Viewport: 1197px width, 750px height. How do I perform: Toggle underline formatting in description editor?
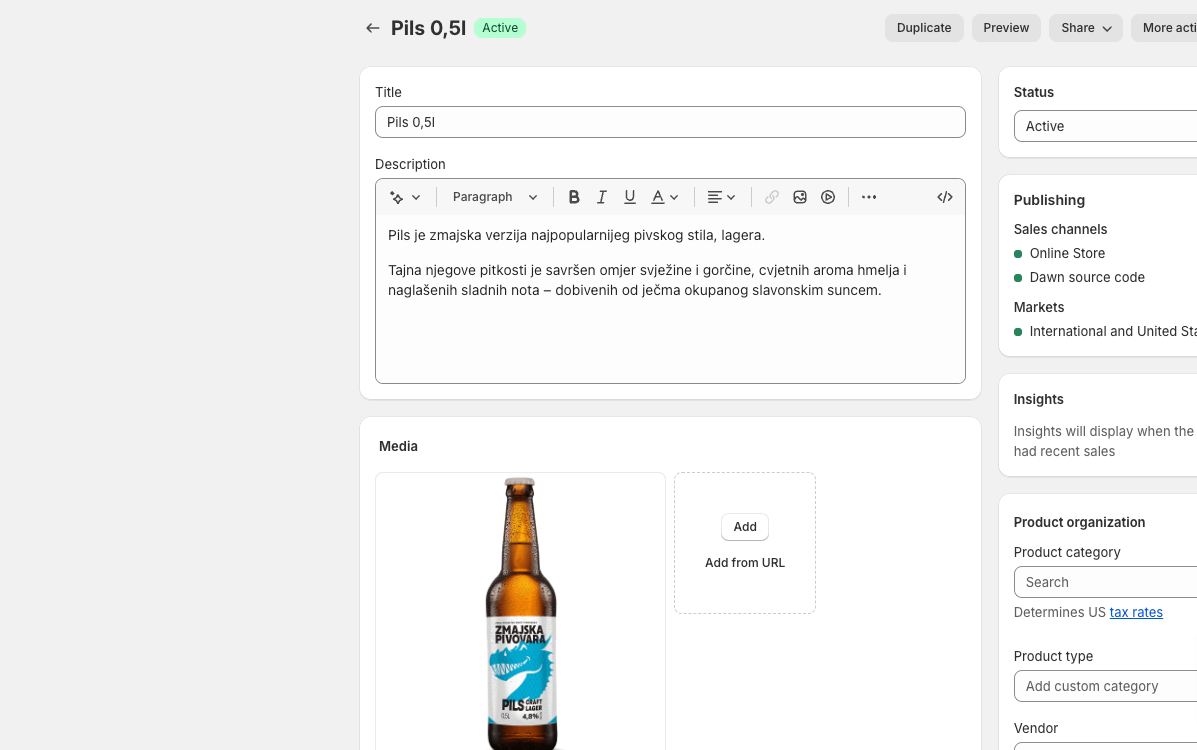[x=630, y=197]
